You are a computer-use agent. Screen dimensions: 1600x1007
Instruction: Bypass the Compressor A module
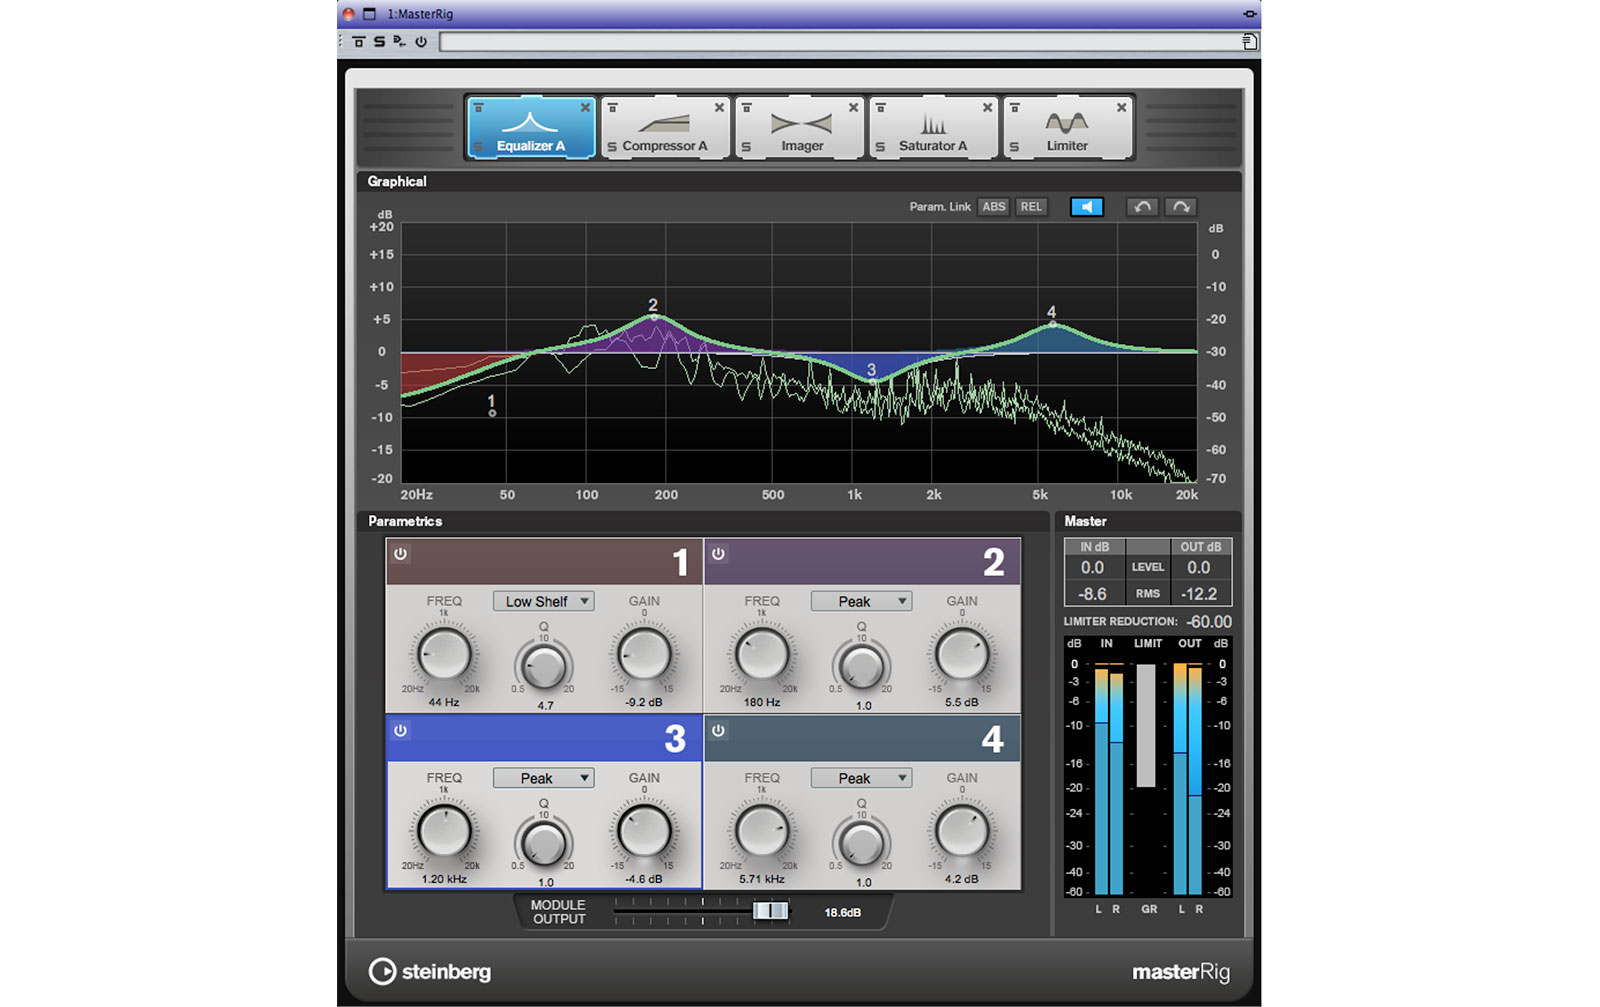click(613, 108)
